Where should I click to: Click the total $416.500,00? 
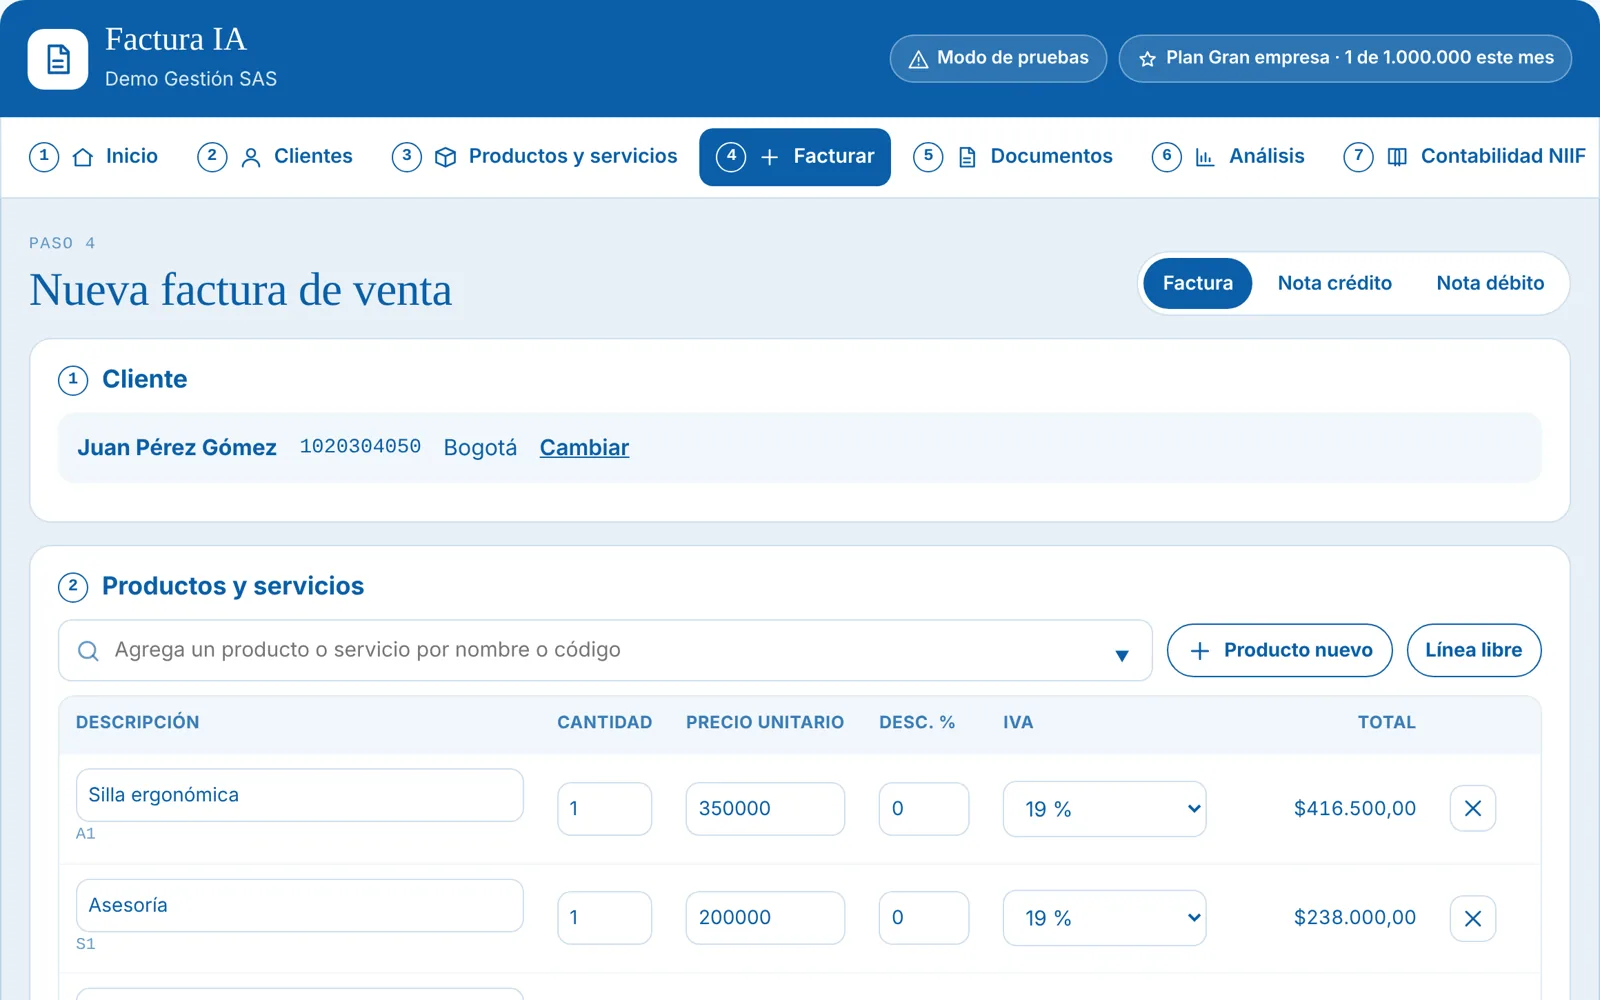(1354, 808)
